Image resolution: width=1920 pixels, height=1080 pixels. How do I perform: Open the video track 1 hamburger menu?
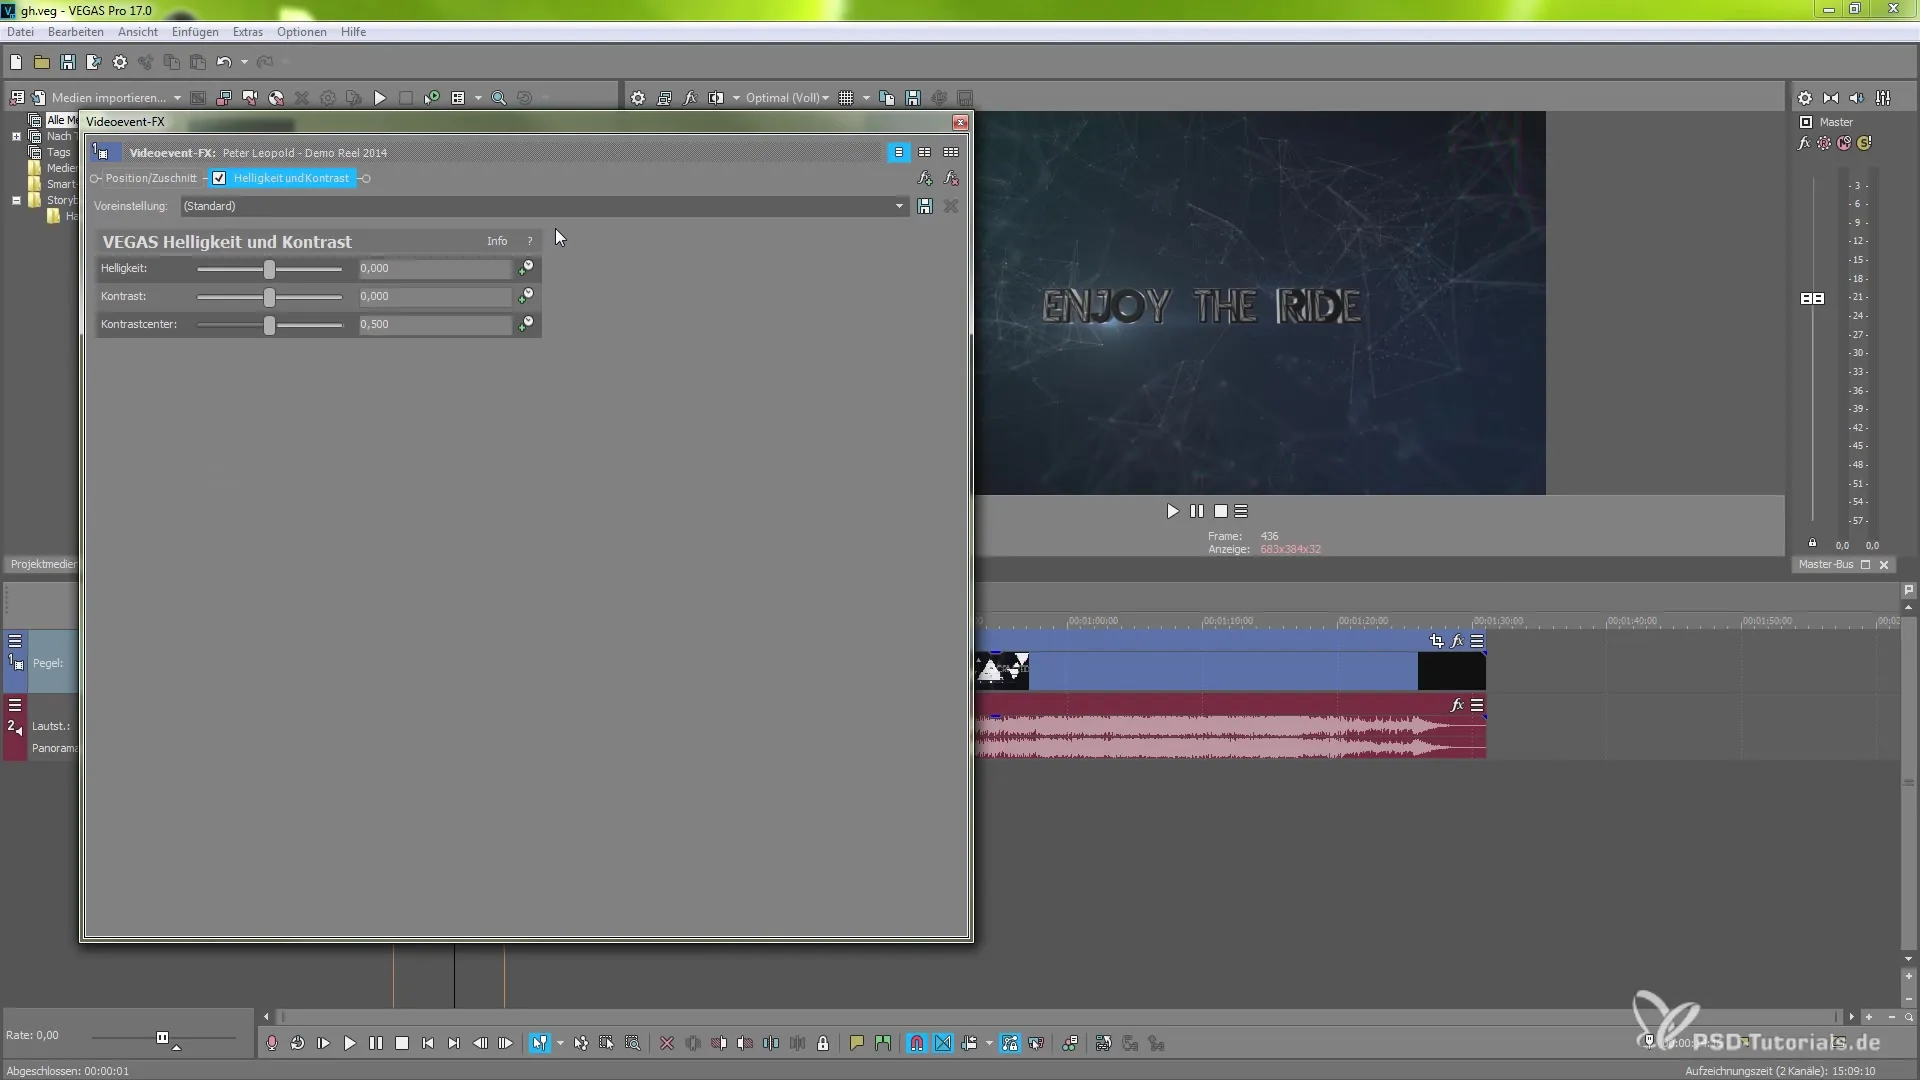point(15,641)
